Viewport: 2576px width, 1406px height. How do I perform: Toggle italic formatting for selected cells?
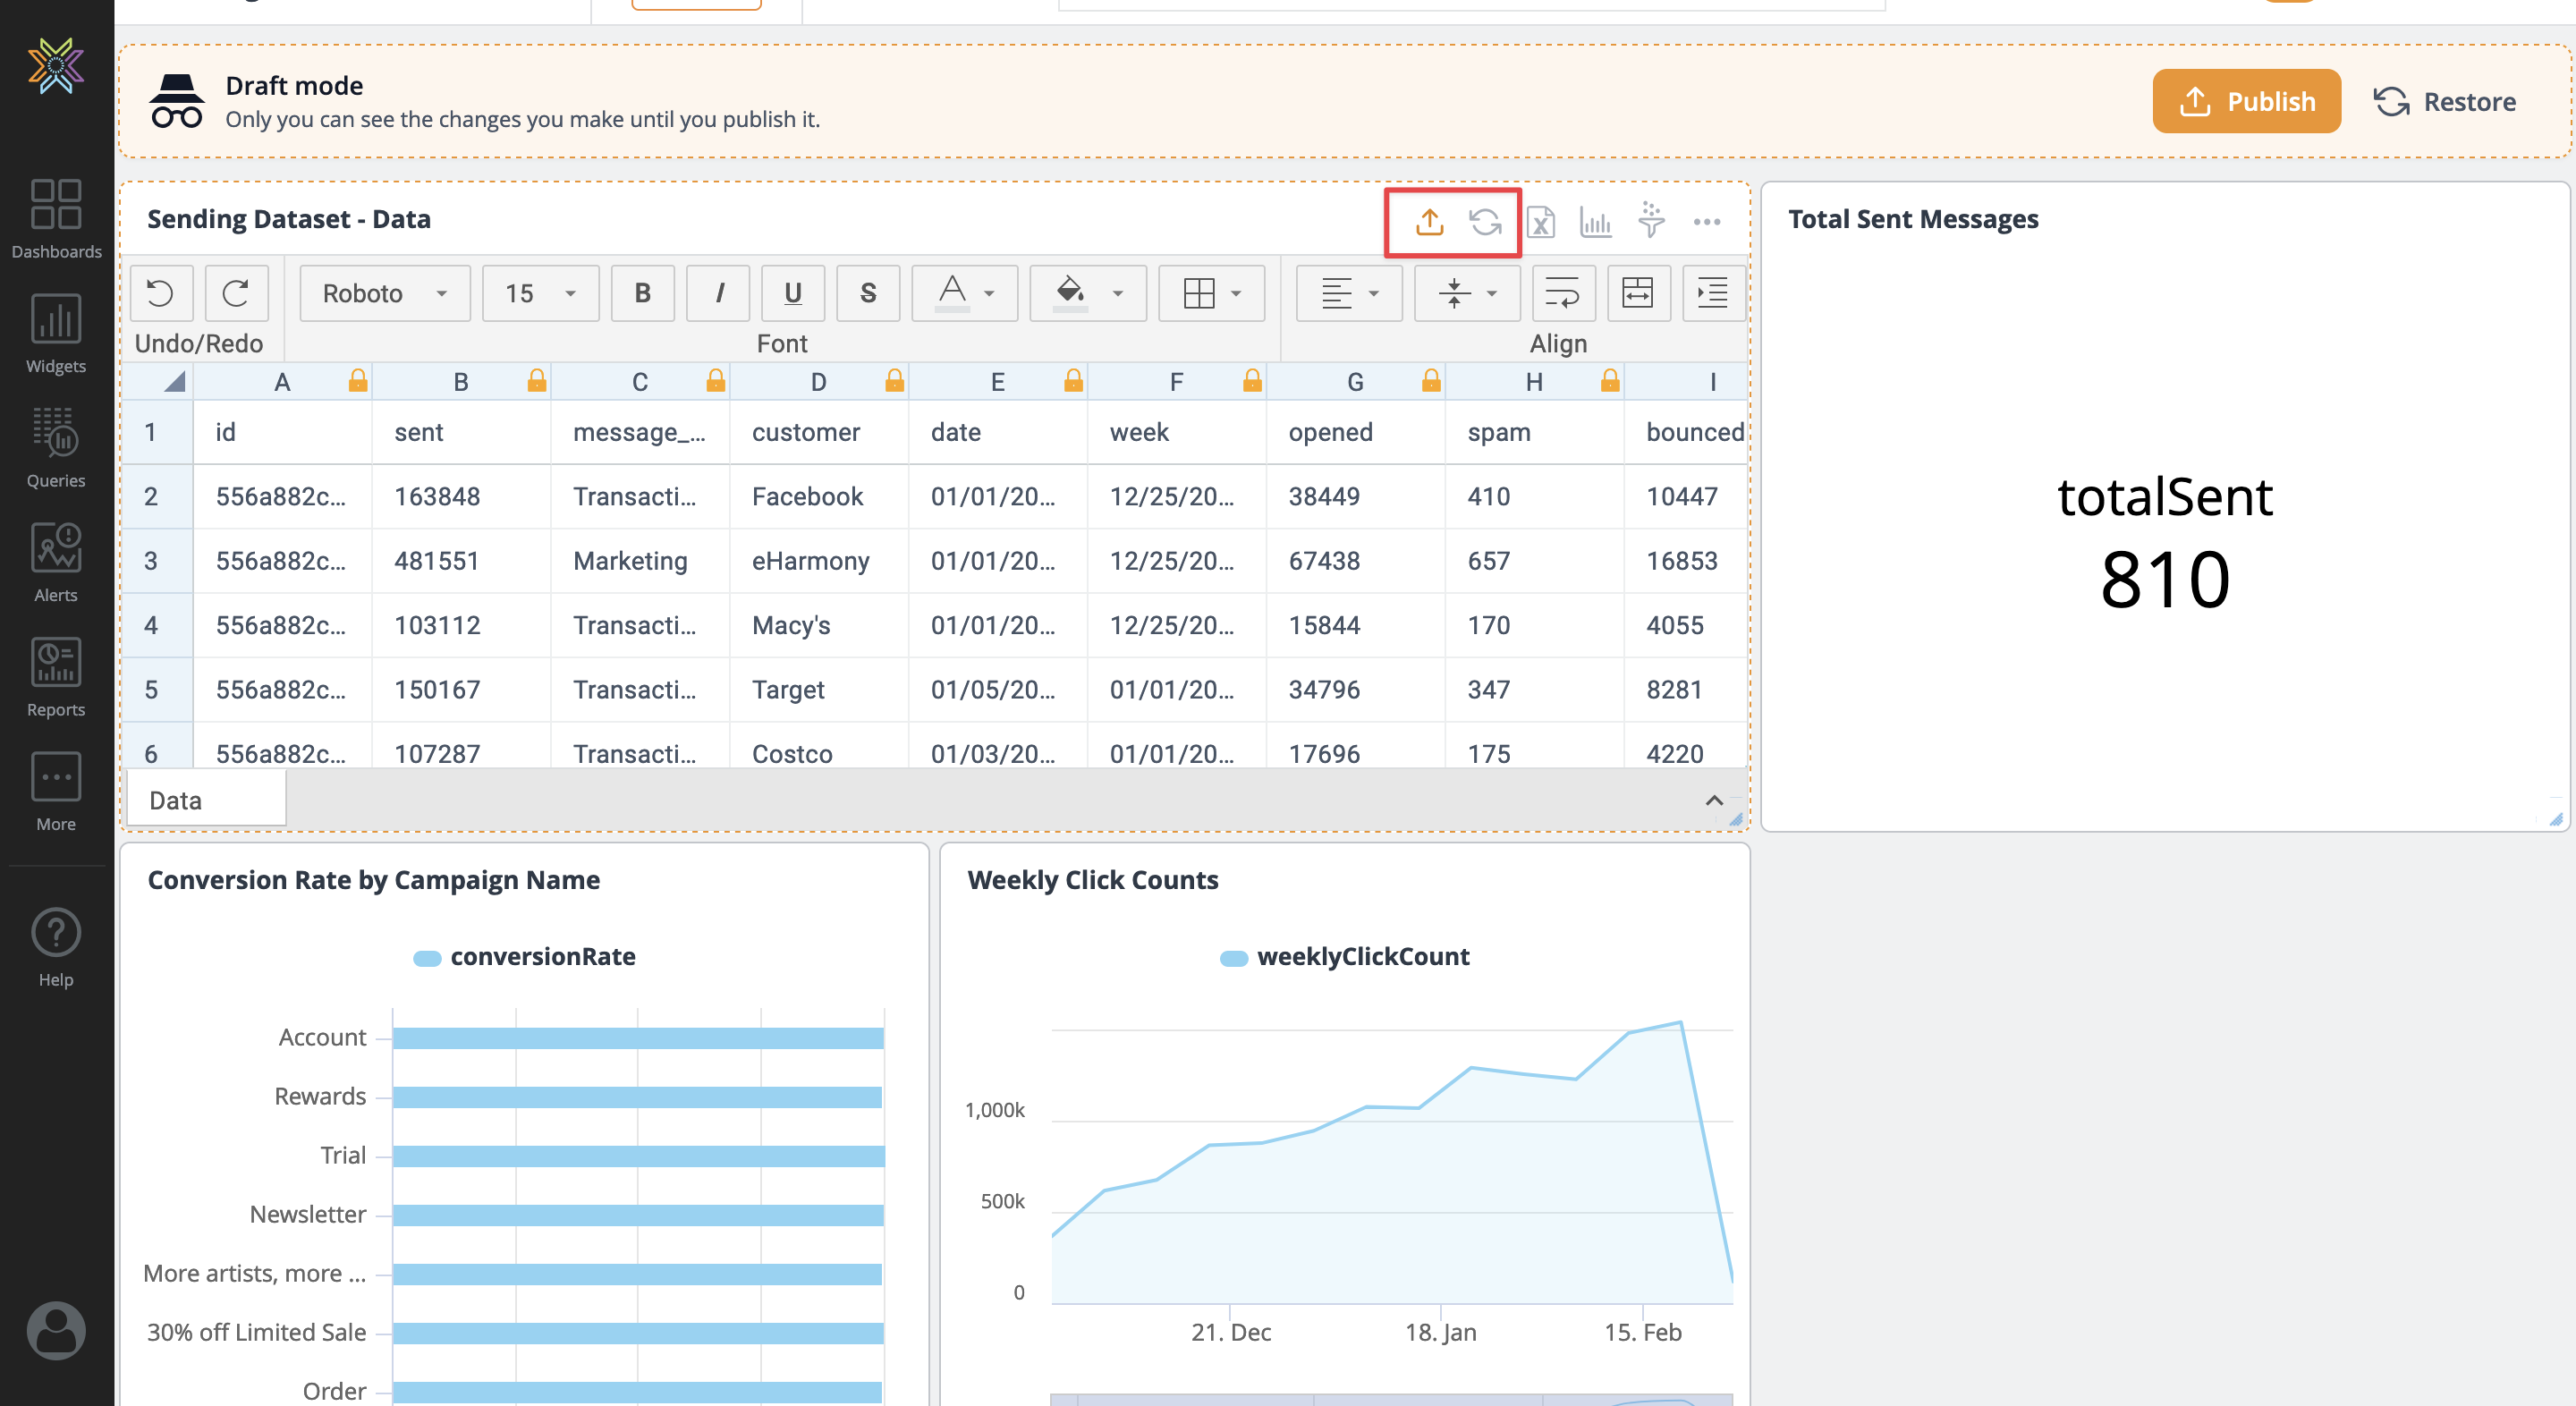[x=717, y=293]
